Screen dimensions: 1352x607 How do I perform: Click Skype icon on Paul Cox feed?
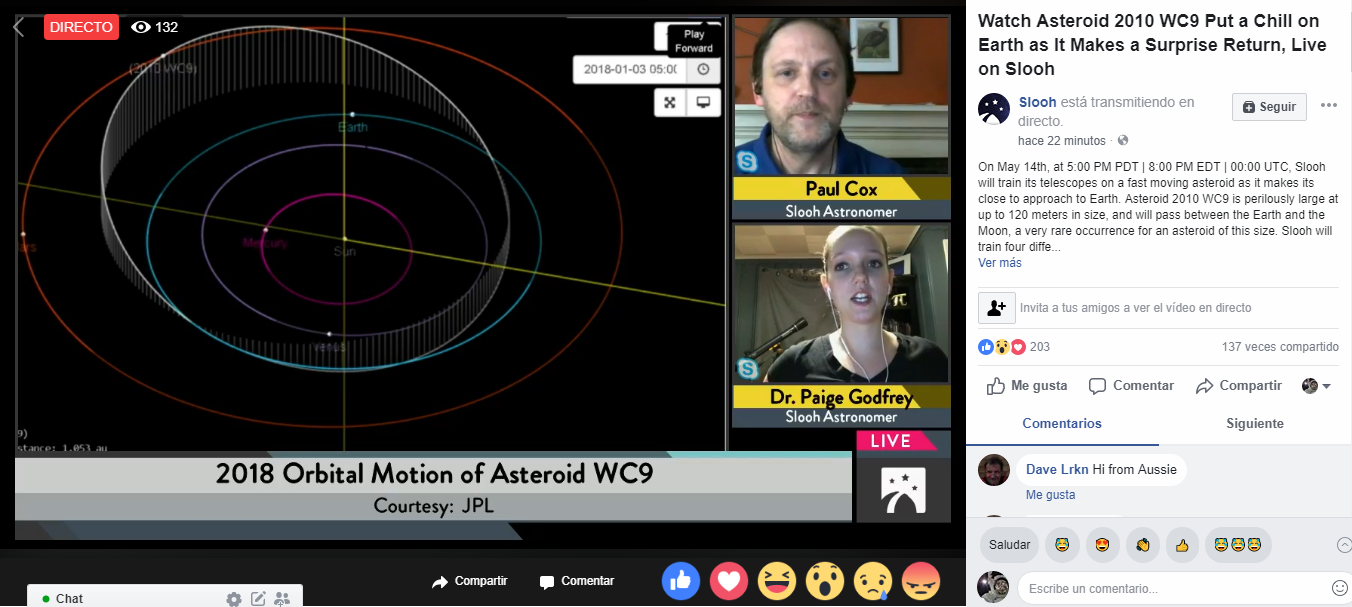pyautogui.click(x=747, y=161)
